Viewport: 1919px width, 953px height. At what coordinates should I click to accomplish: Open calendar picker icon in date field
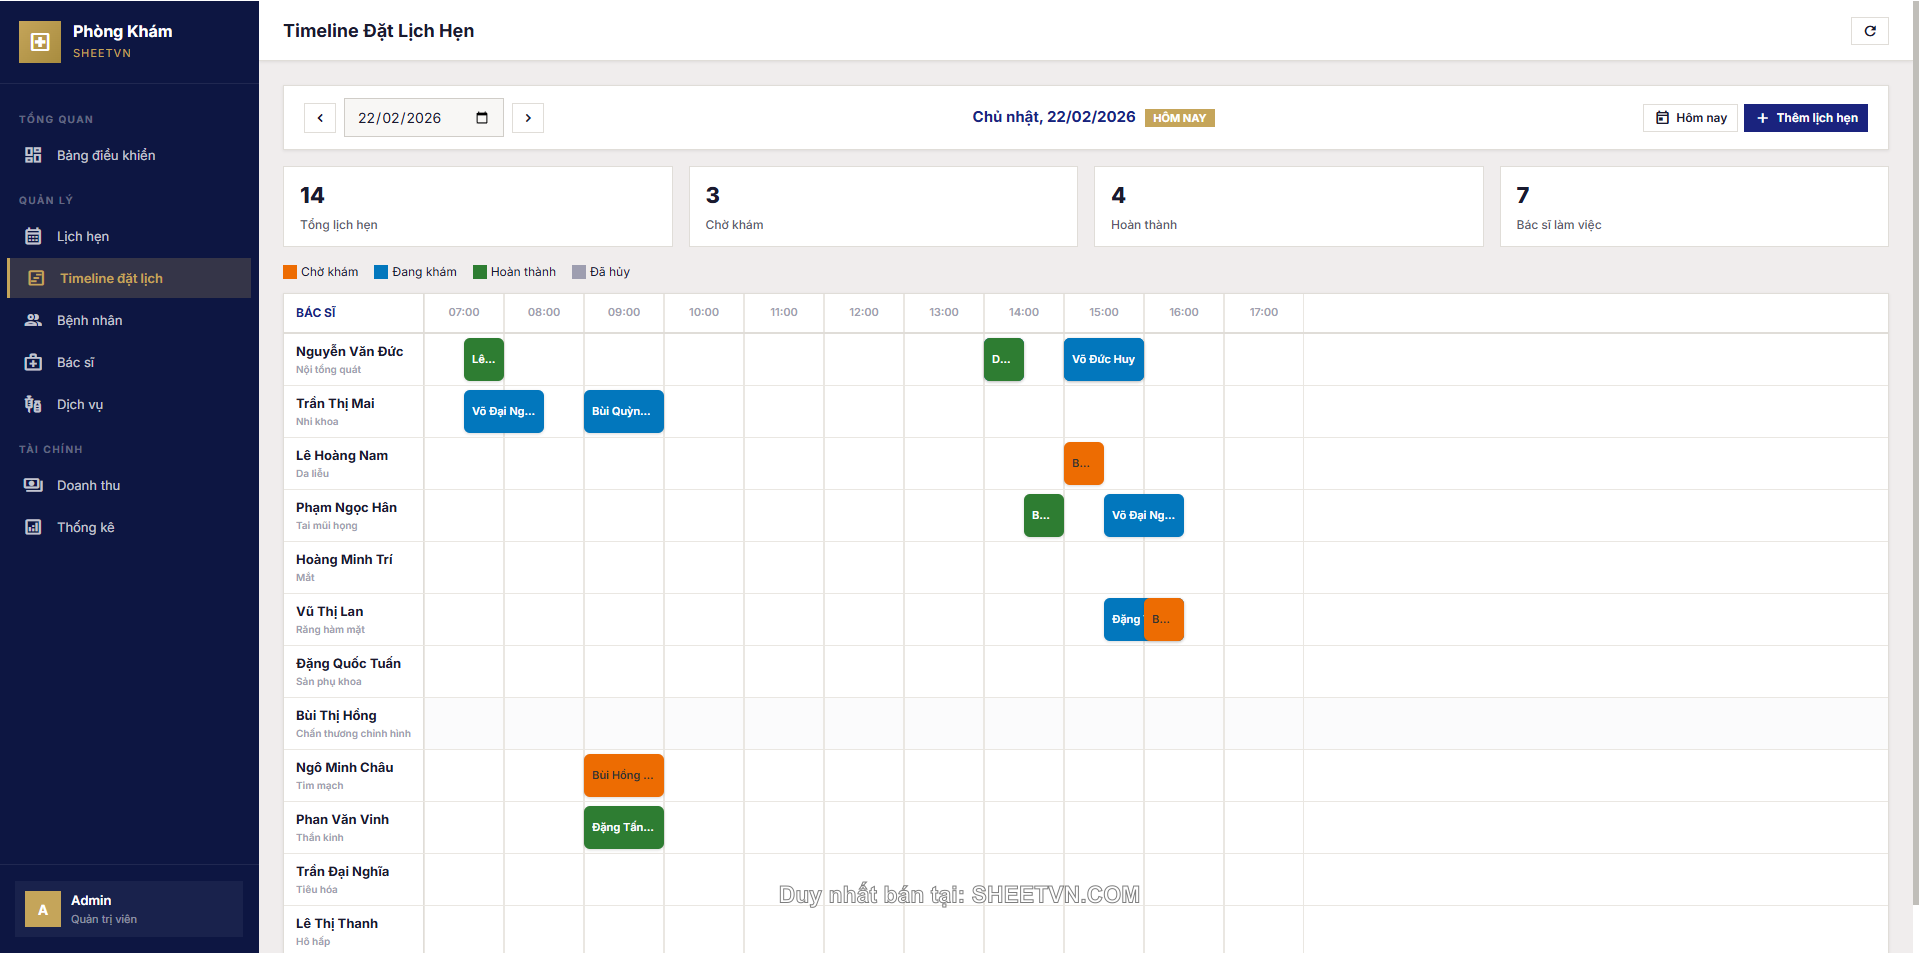point(482,118)
